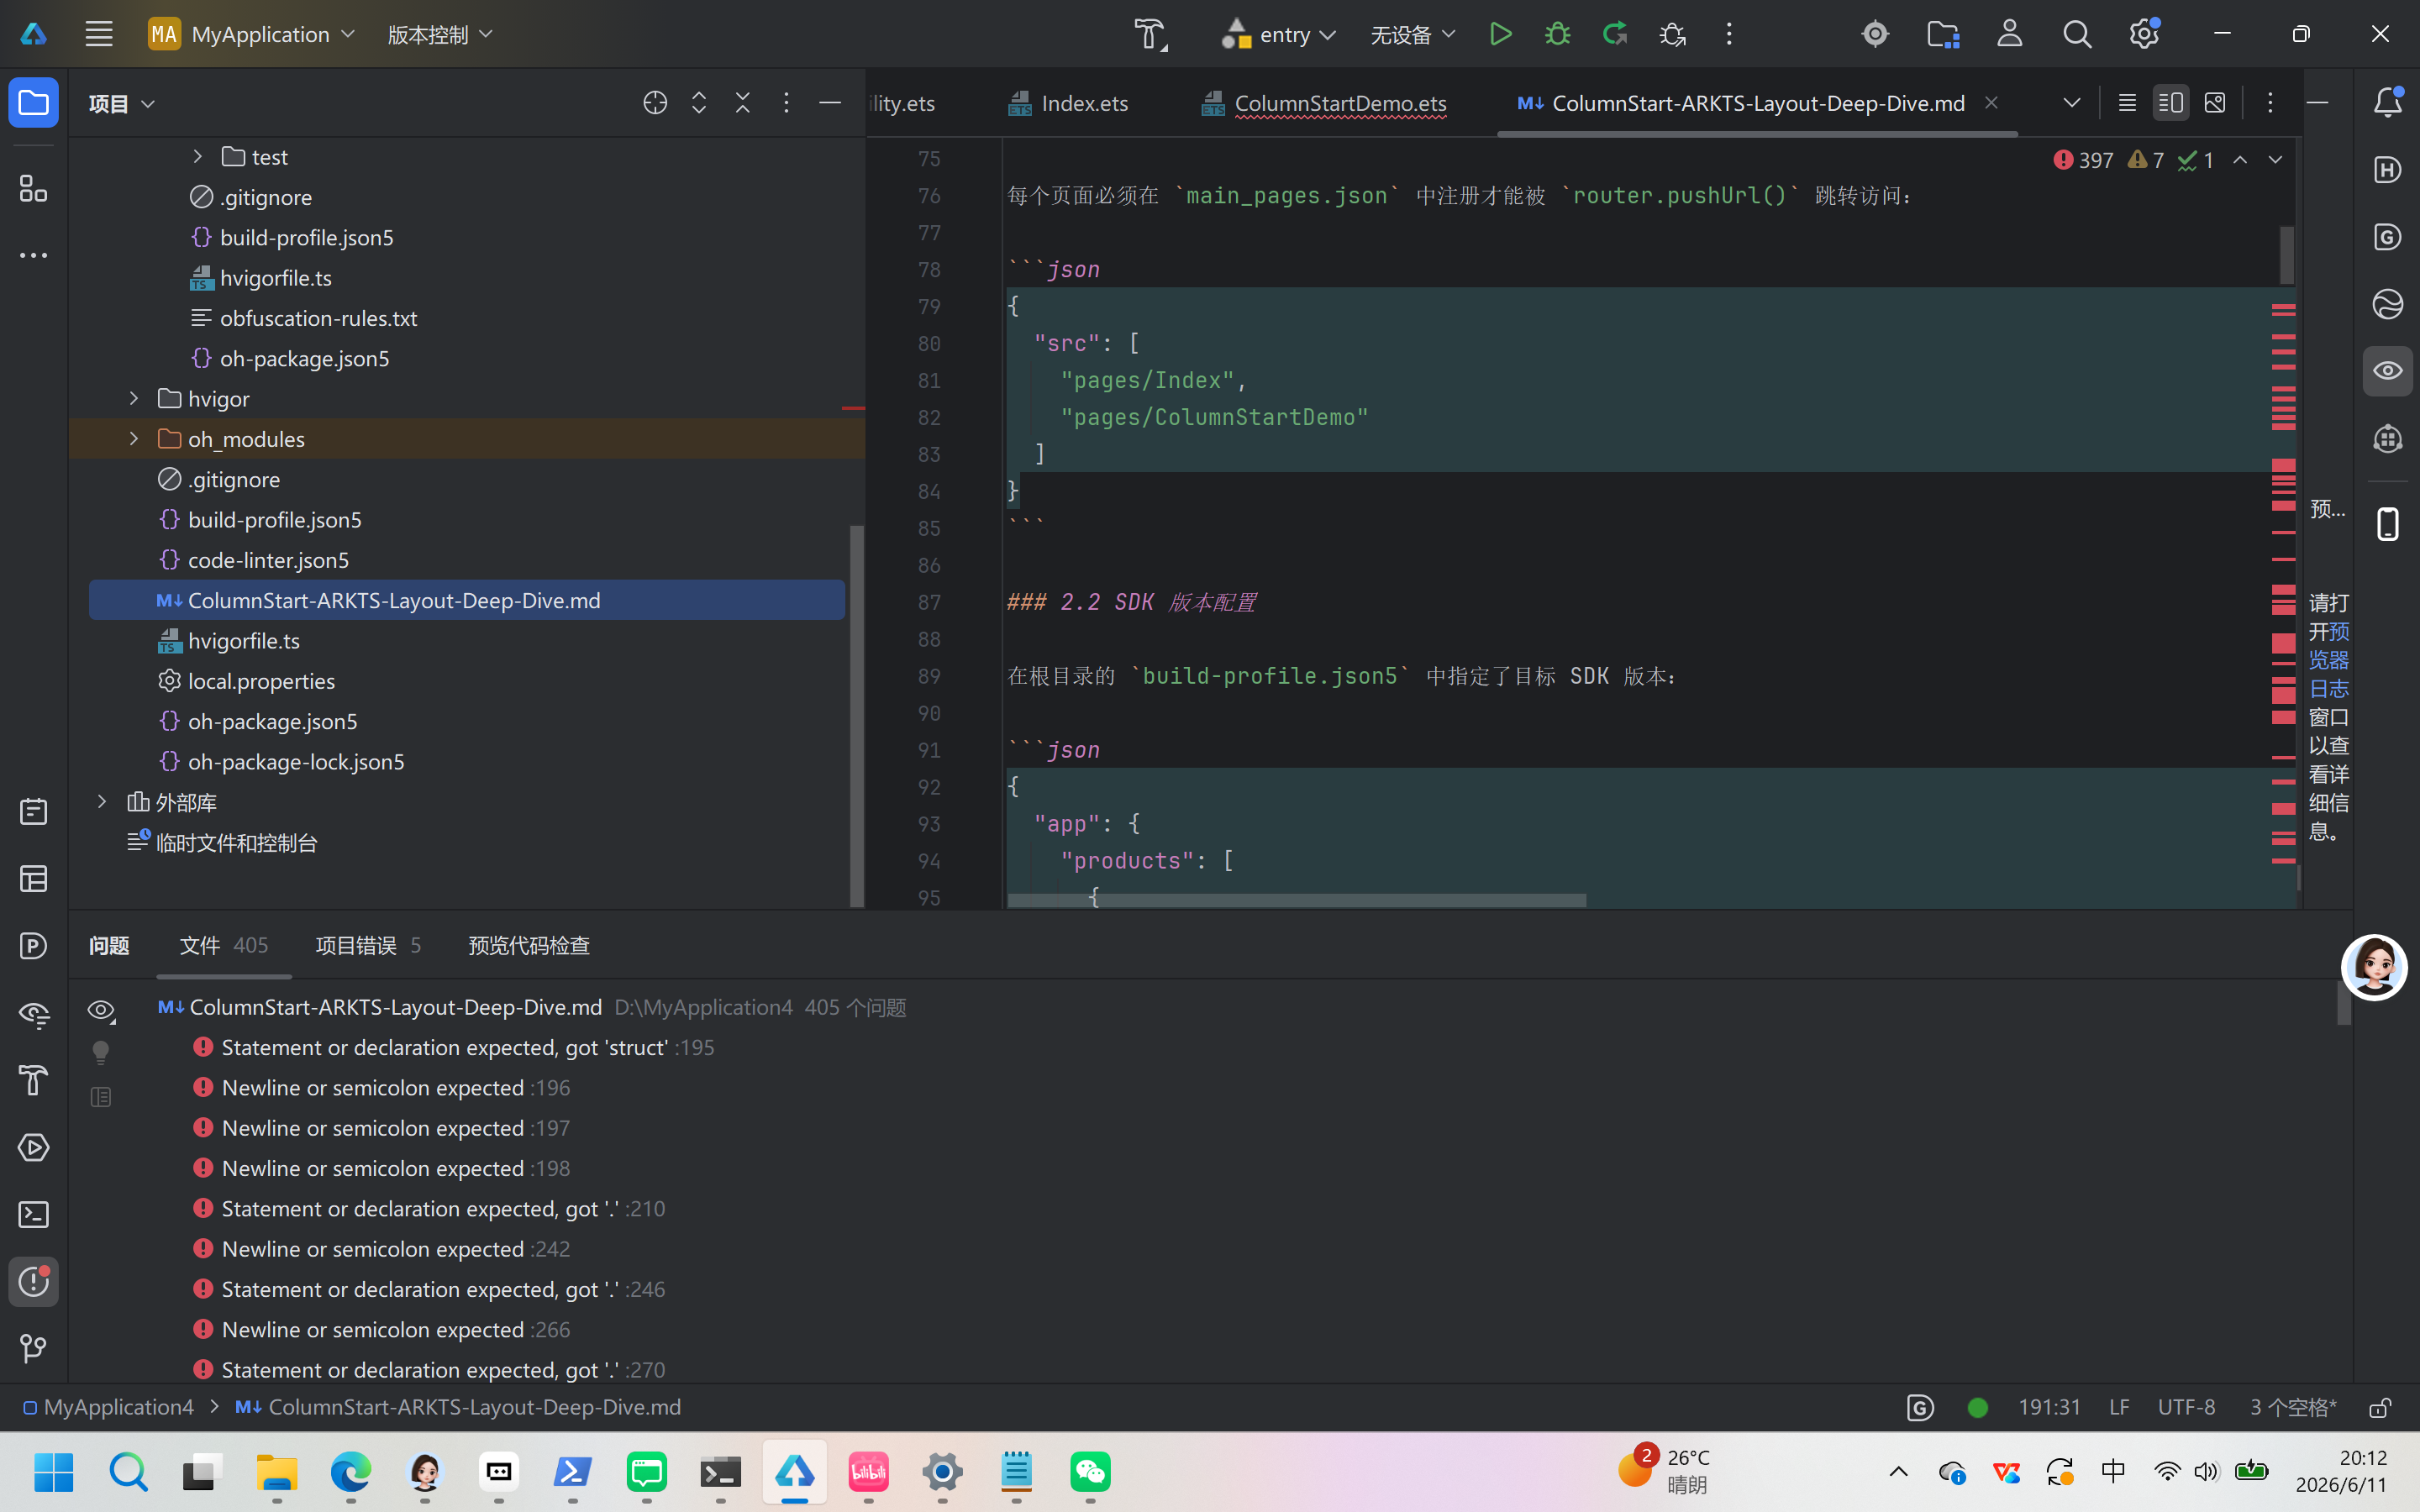The height and width of the screenshot is (1512, 2420).
Task: Go to the next highlighted error arrow
Action: (2275, 160)
